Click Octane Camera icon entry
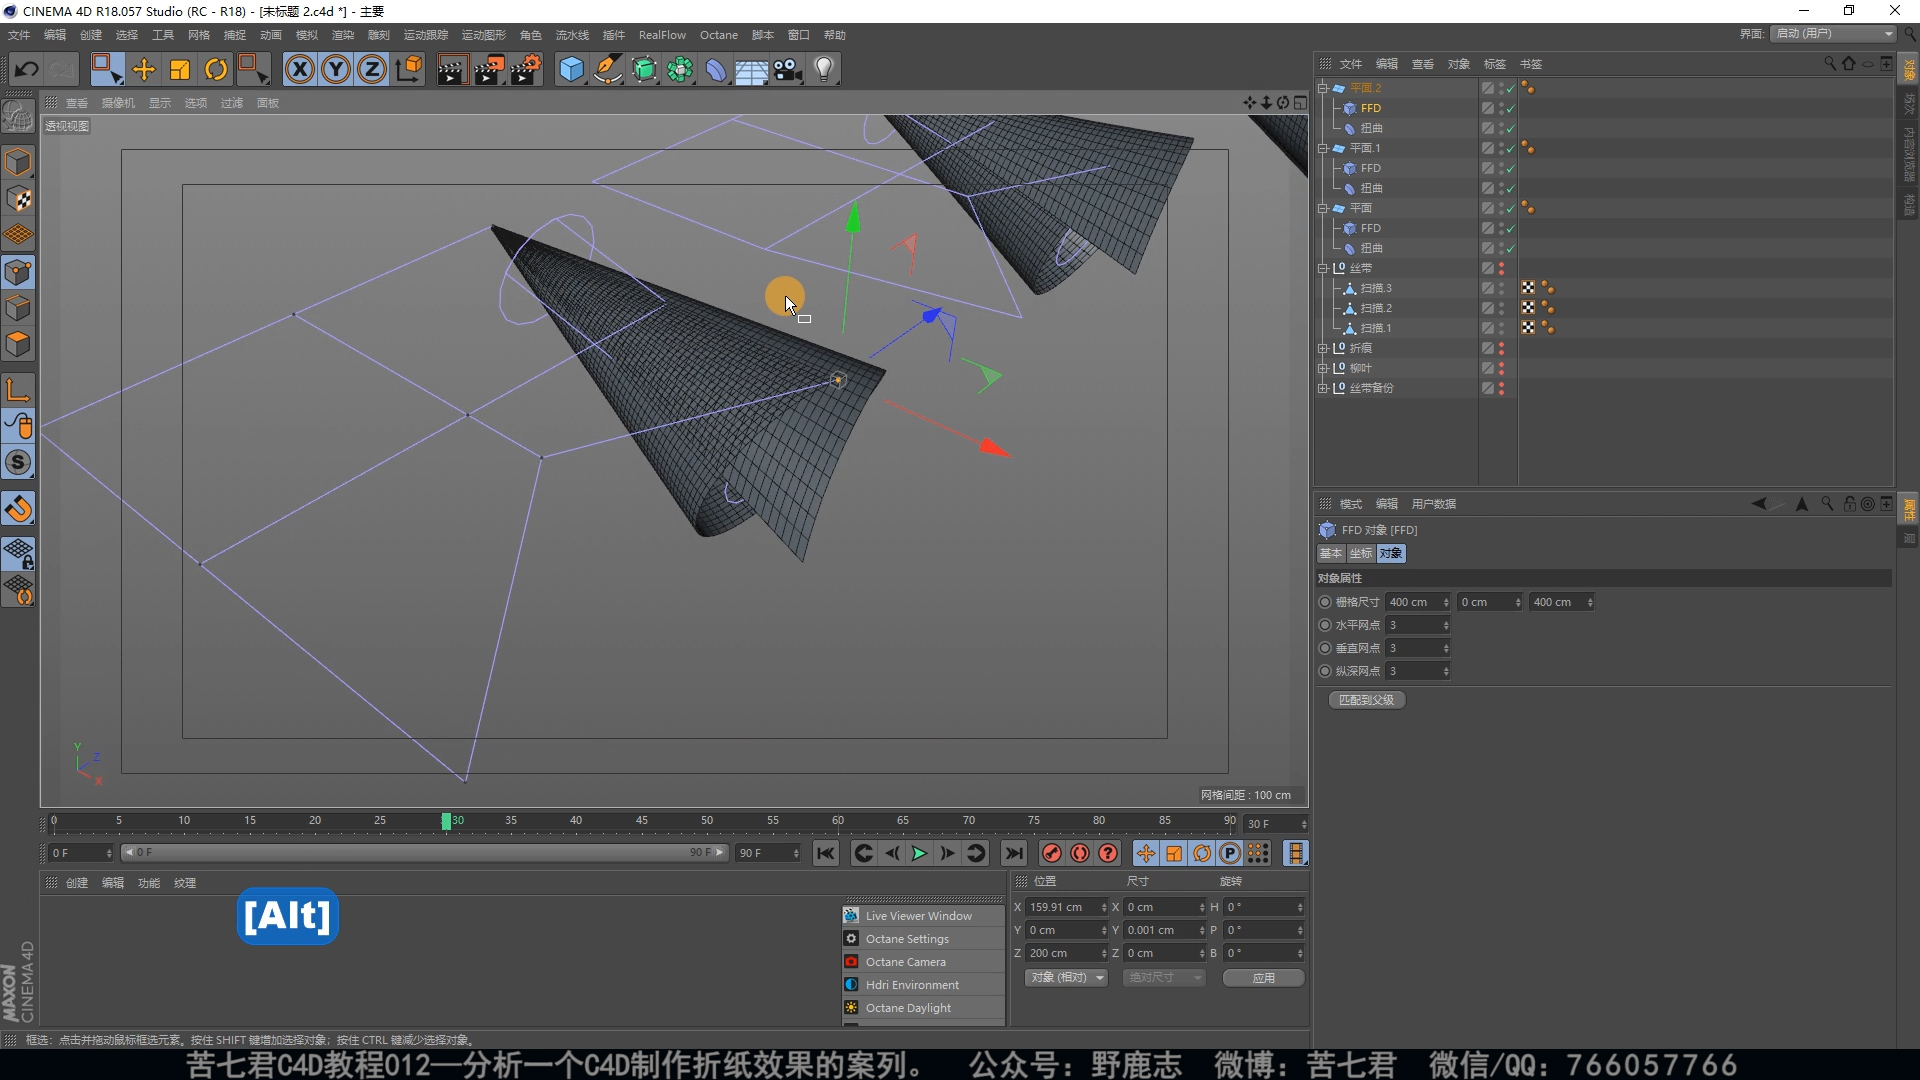 [851, 962]
